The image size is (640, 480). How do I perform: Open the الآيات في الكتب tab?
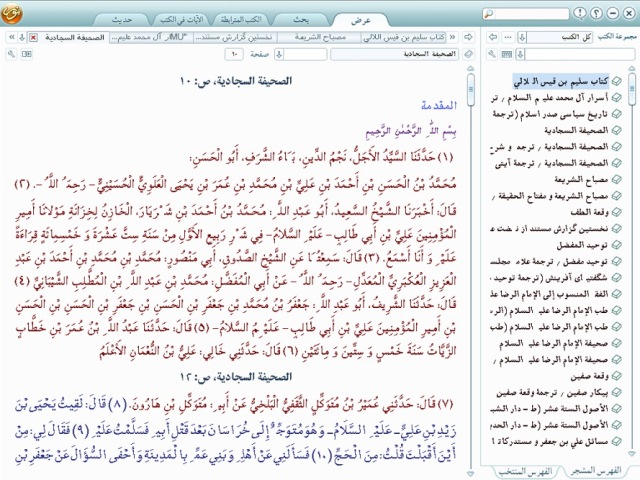click(x=182, y=20)
